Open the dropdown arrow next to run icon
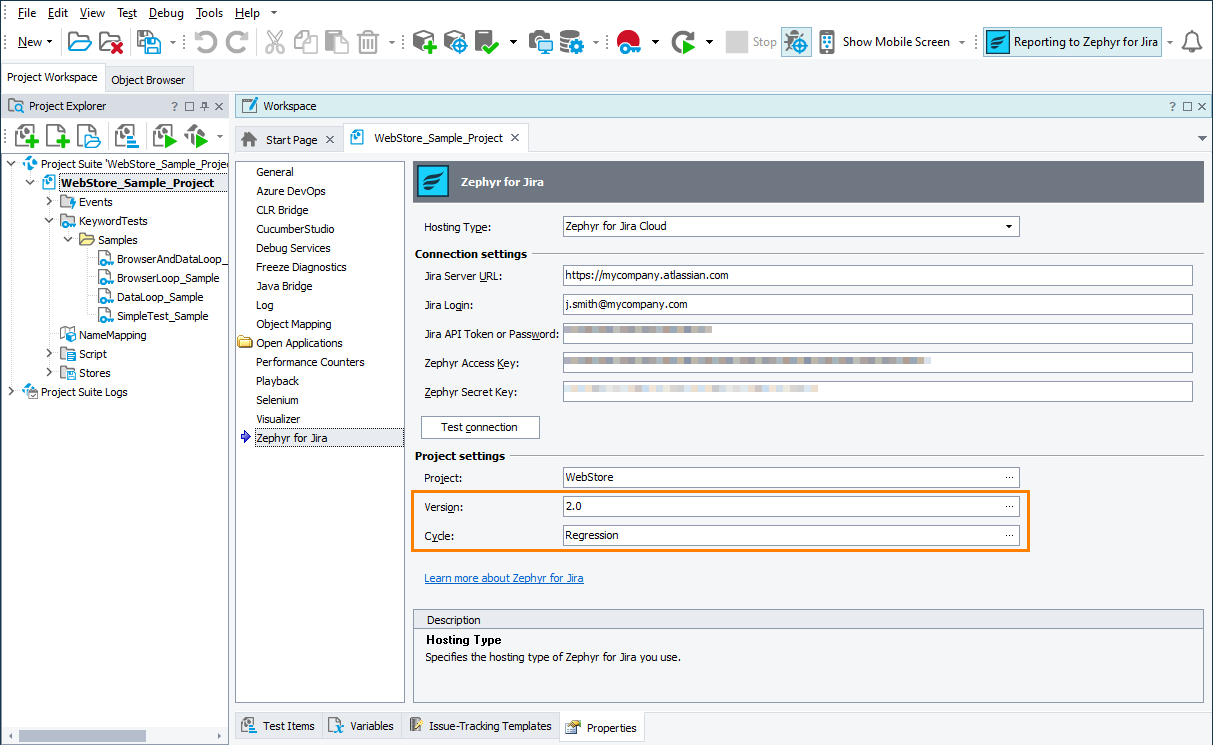The height and width of the screenshot is (745, 1213). coord(709,42)
